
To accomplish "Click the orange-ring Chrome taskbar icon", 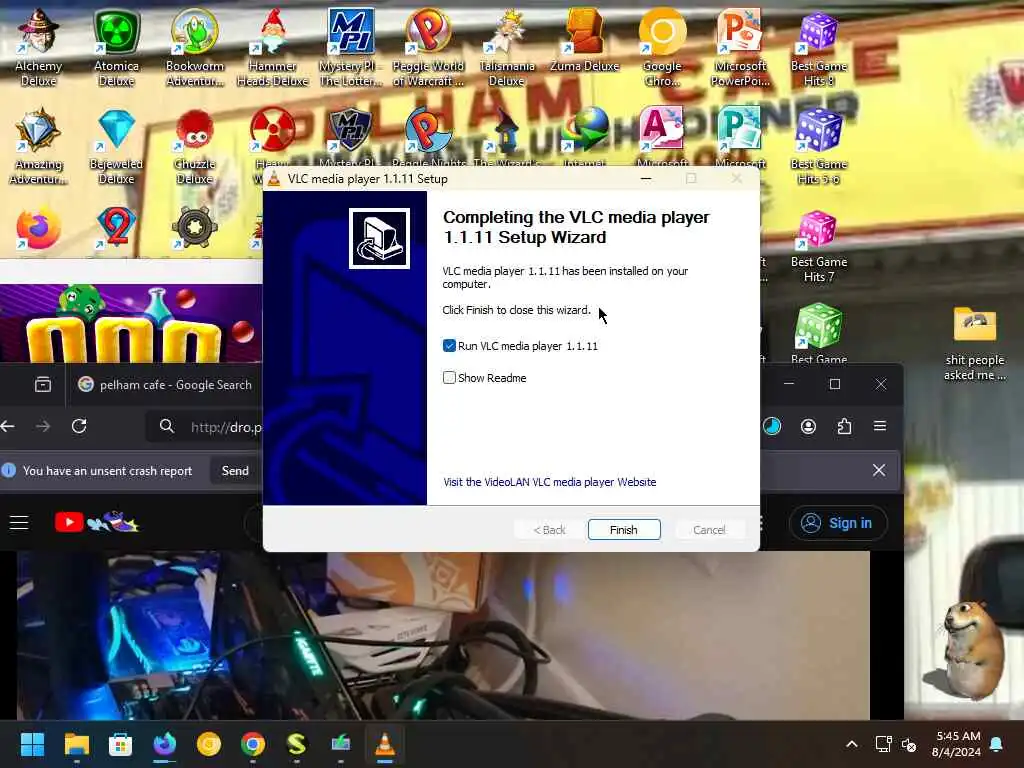I will click(209, 744).
